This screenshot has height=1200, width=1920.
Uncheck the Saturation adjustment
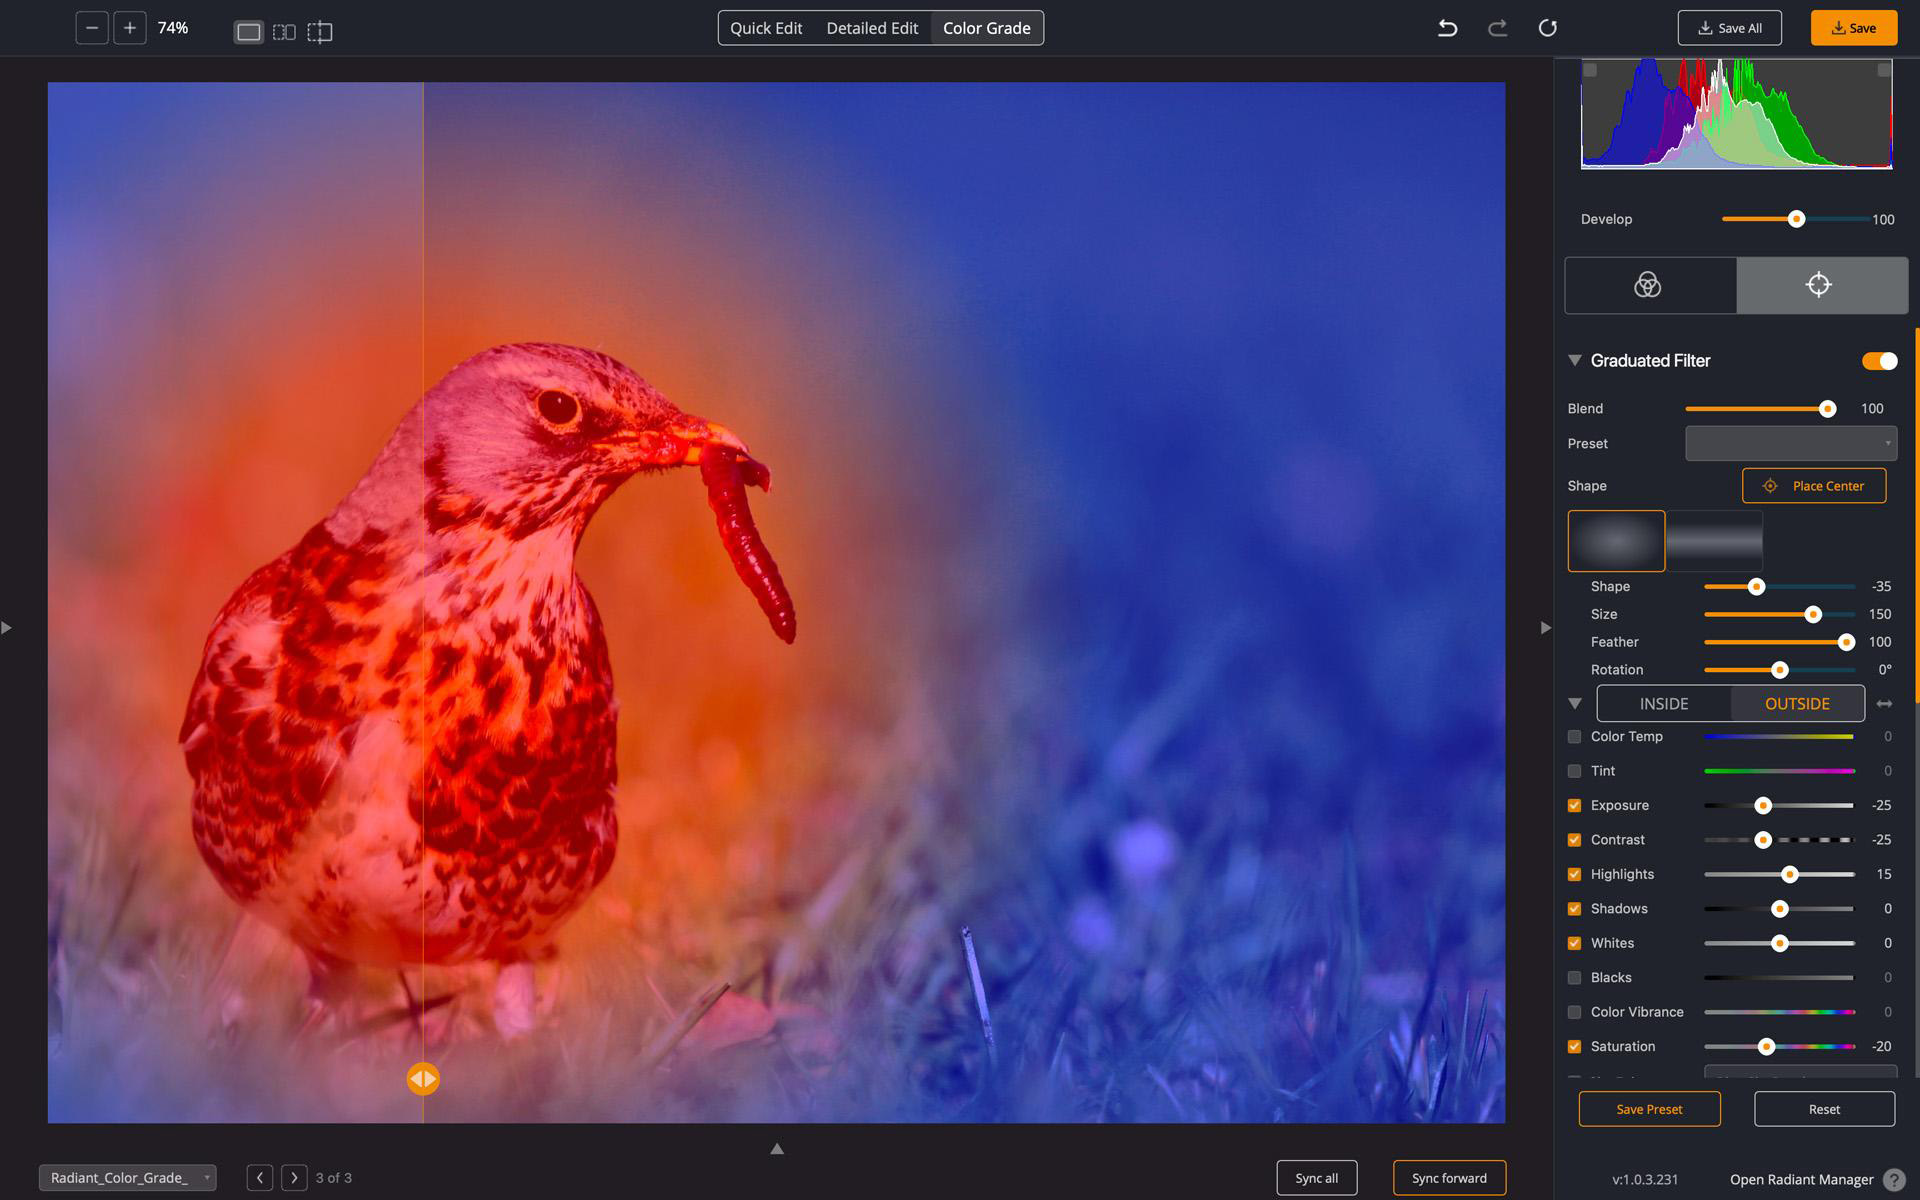(1574, 1046)
